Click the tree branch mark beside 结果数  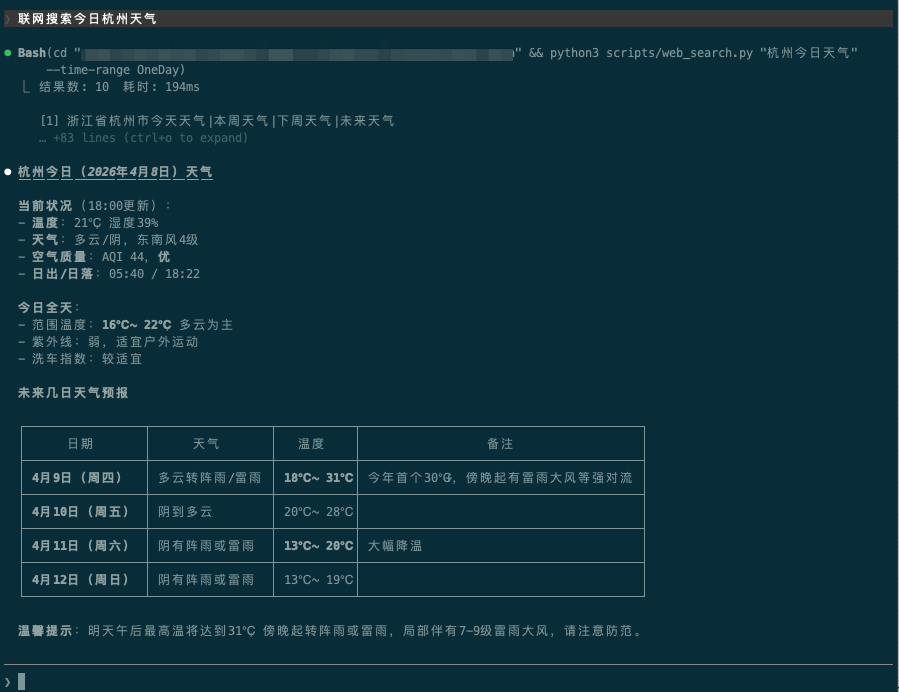coord(25,87)
